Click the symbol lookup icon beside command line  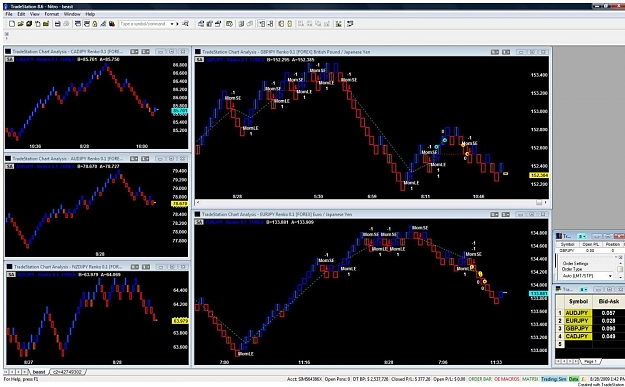186,24
